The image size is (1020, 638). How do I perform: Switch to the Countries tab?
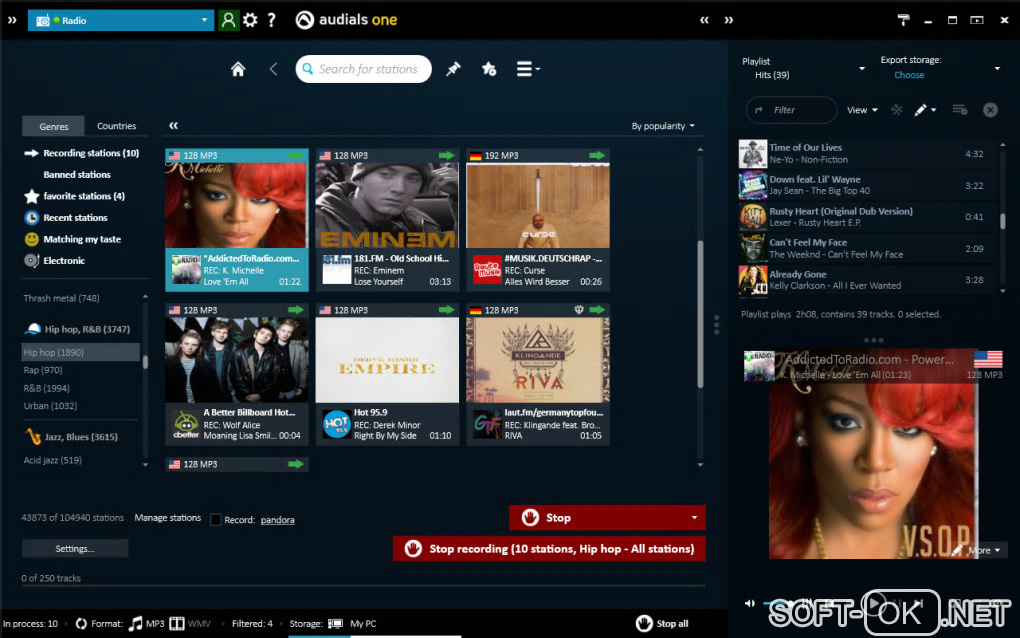tap(116, 126)
